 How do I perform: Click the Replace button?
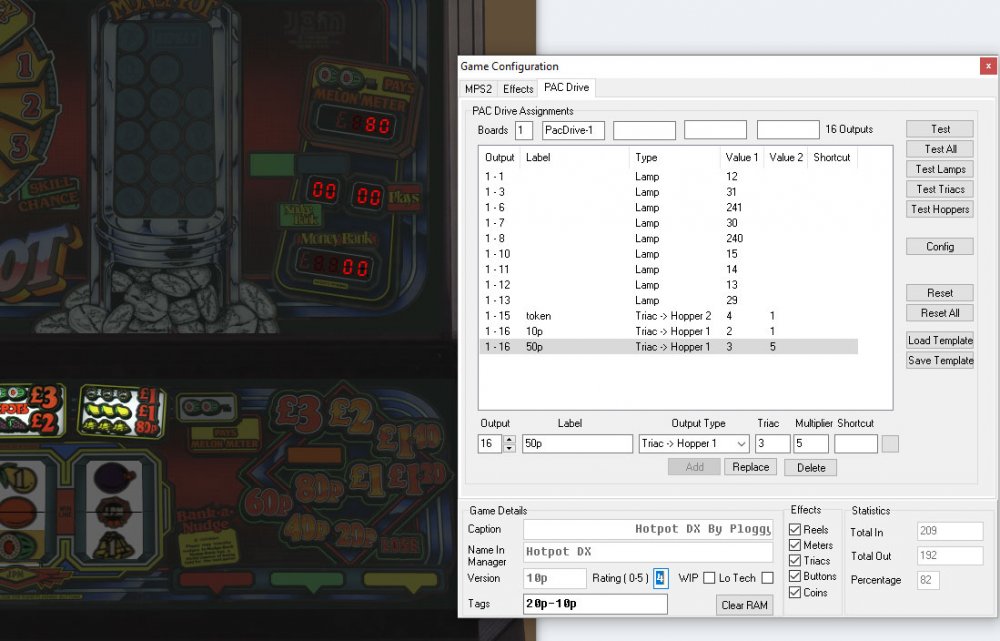[750, 467]
